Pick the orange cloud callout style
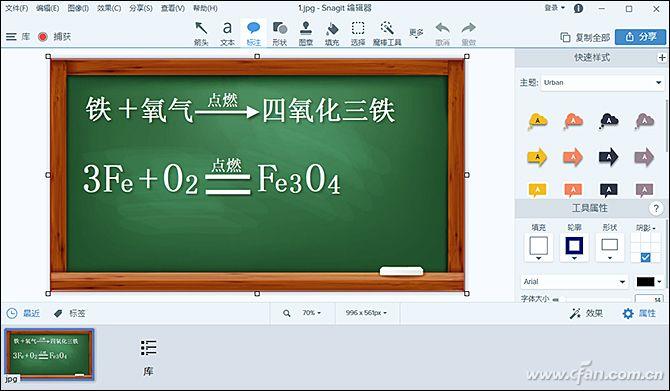Image resolution: width=670 pixels, height=391 pixels. pyautogui.click(x=573, y=121)
